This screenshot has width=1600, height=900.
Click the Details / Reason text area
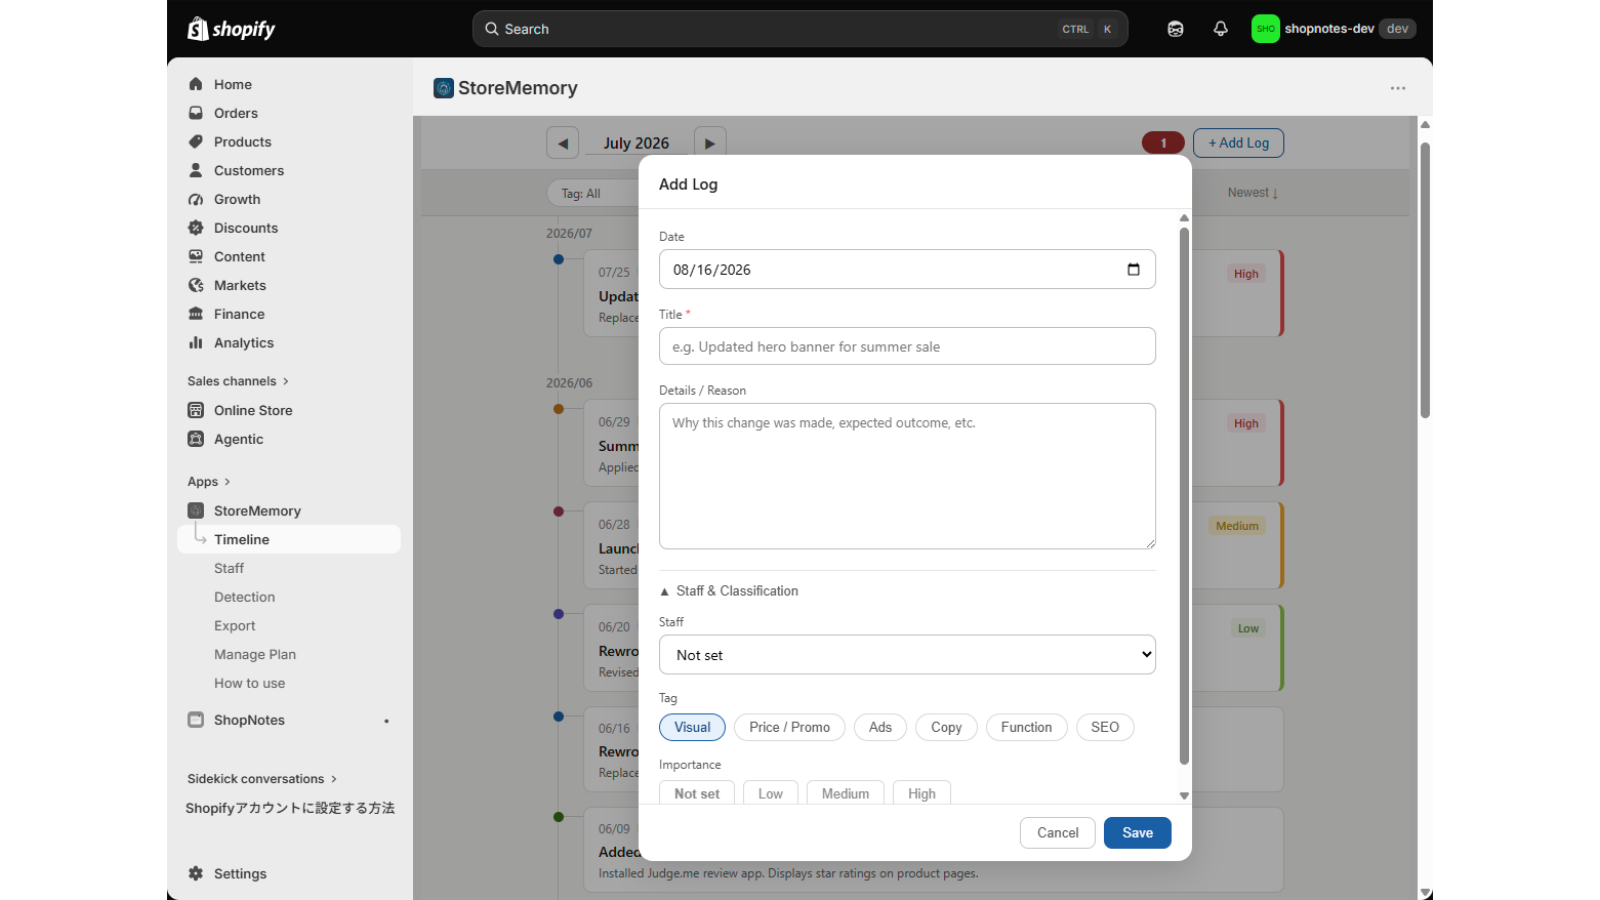[907, 476]
